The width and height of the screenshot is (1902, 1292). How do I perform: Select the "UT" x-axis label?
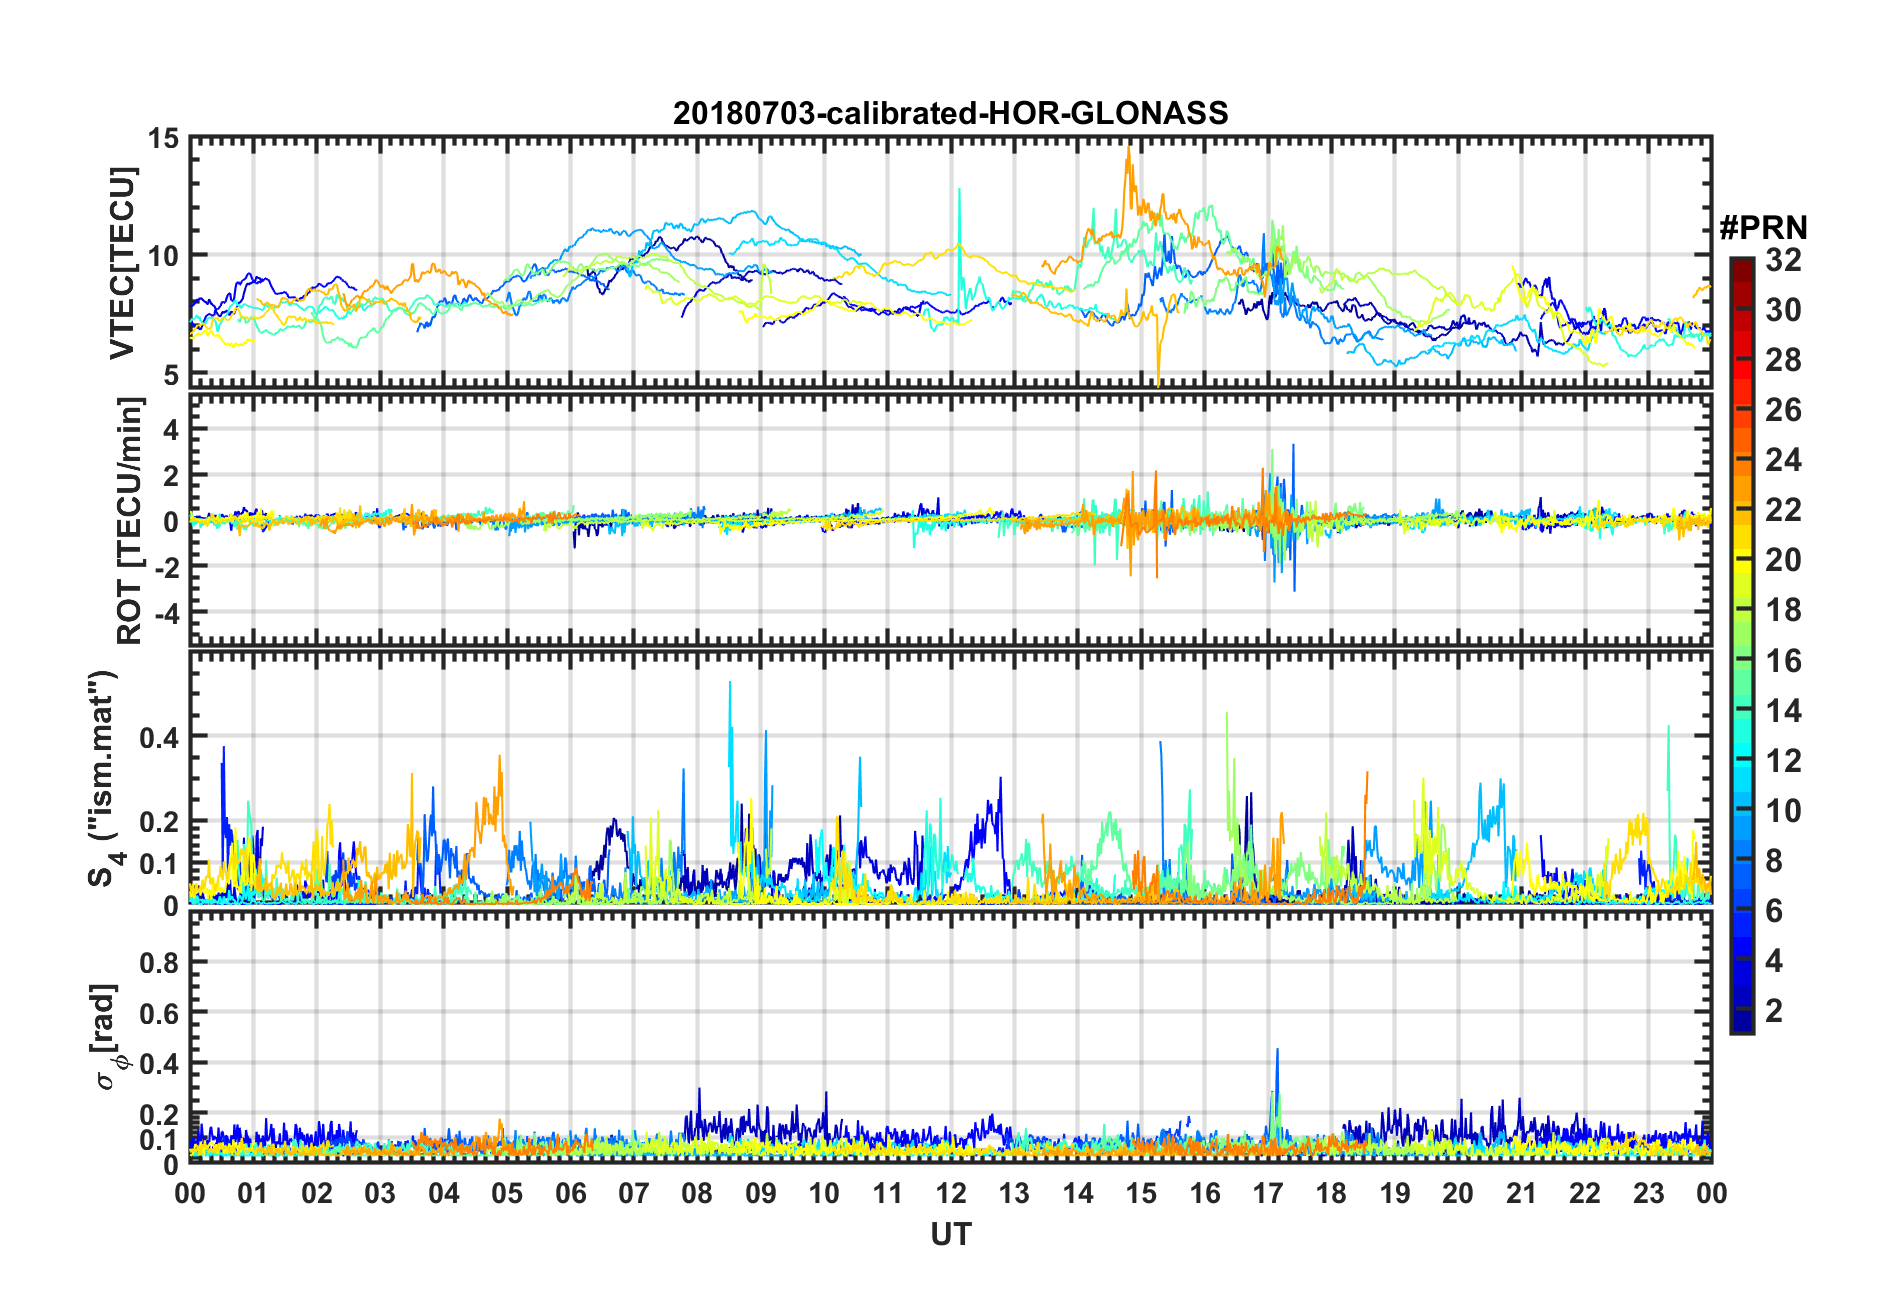click(x=951, y=1235)
